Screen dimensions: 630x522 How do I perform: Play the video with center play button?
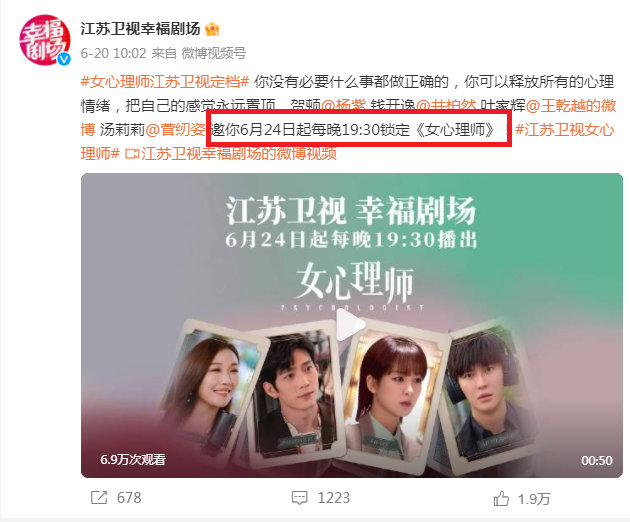tap(350, 325)
